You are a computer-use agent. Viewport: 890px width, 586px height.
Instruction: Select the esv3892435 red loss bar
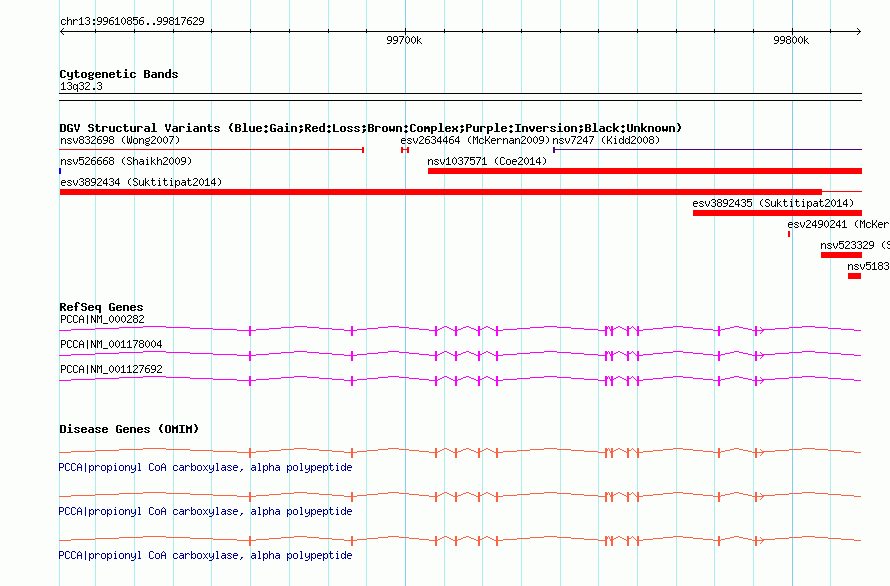coord(777,213)
